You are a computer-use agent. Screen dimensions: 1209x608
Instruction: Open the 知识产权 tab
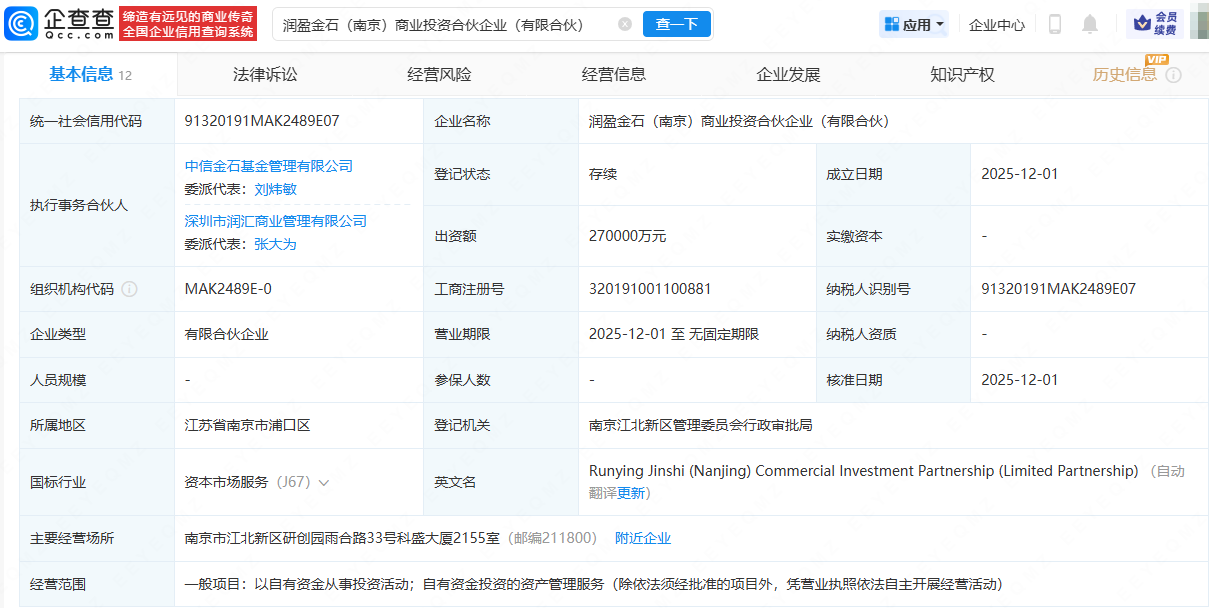click(x=962, y=75)
